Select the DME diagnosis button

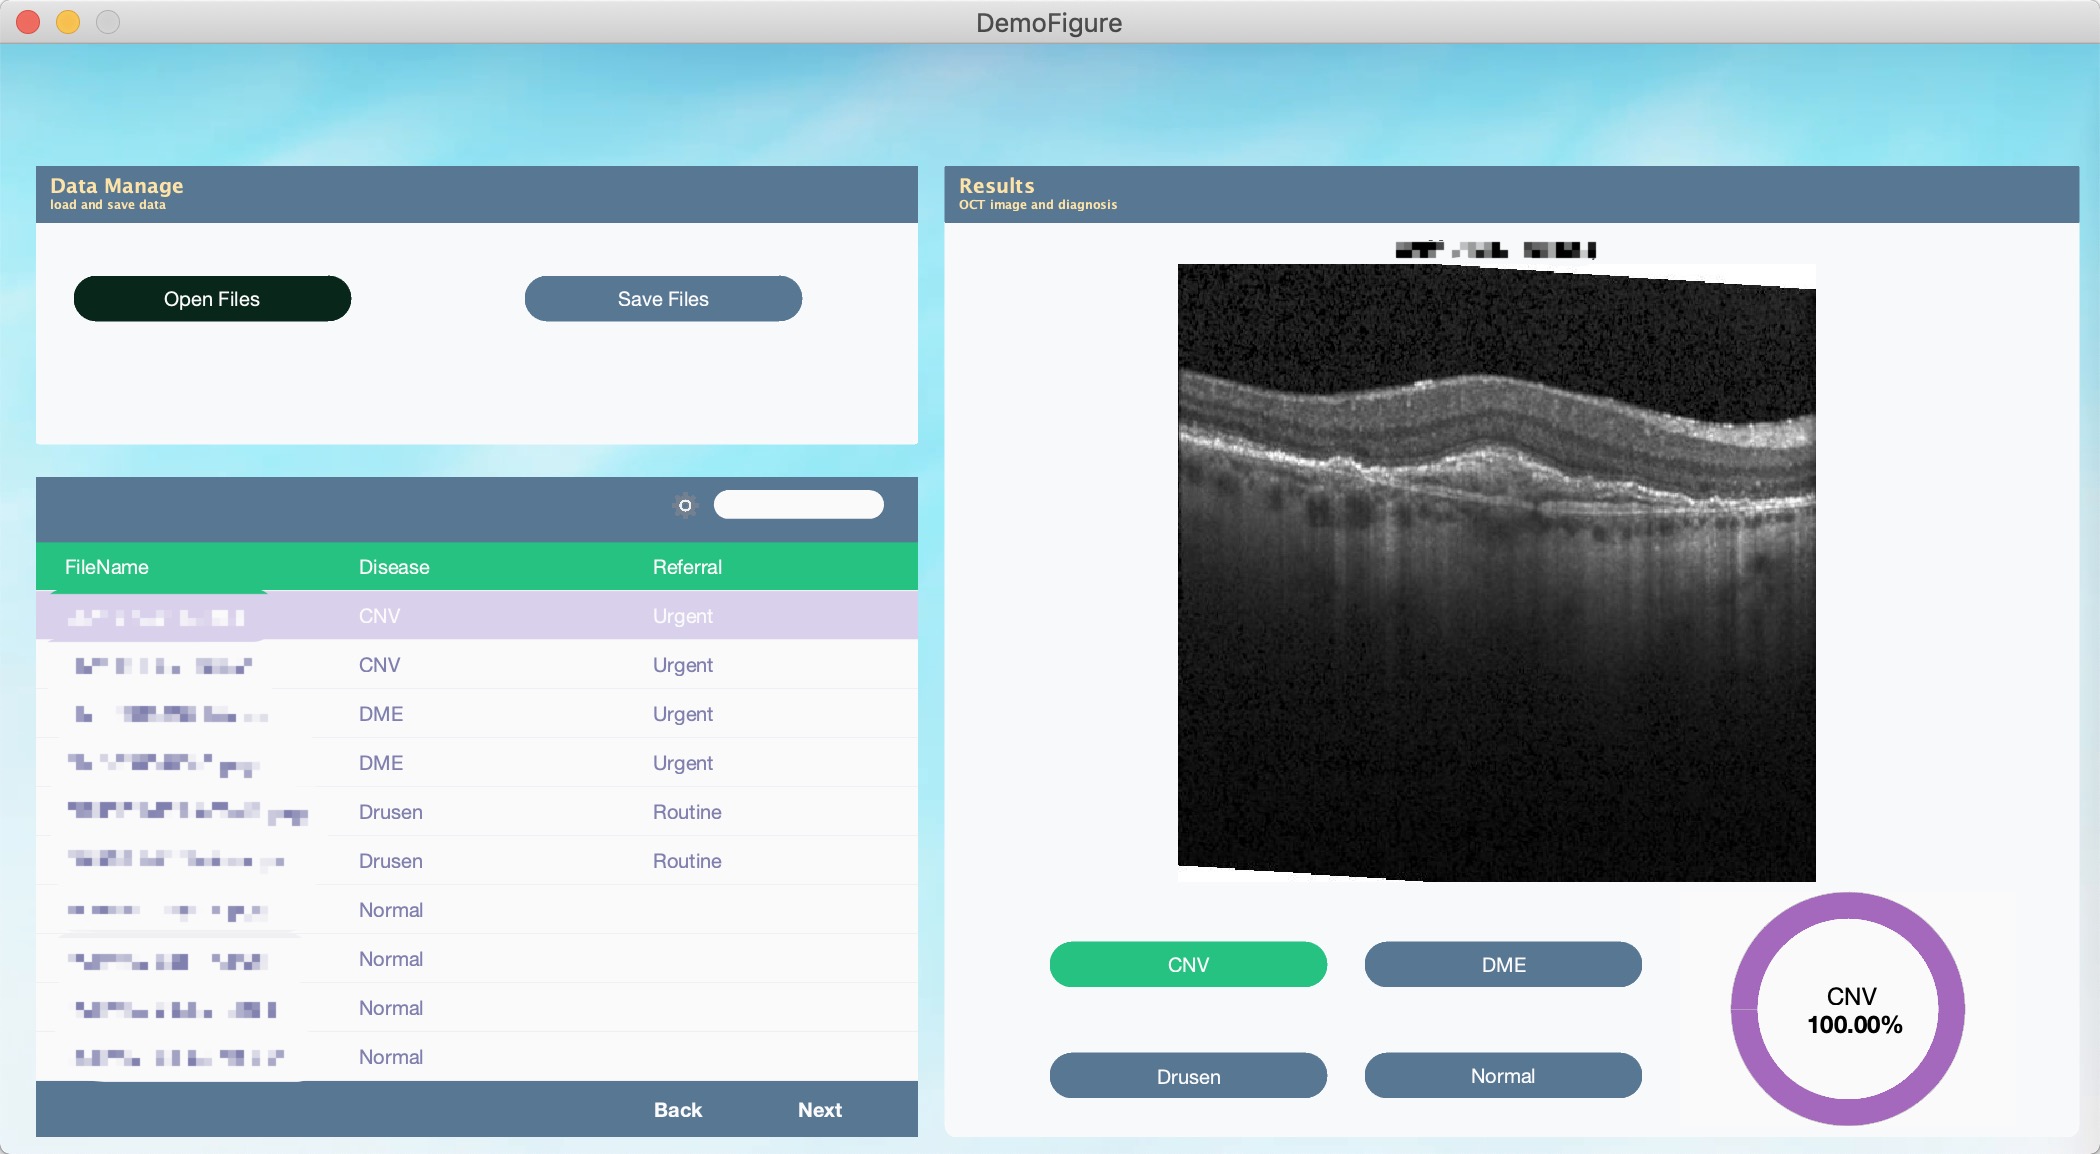[1502, 964]
